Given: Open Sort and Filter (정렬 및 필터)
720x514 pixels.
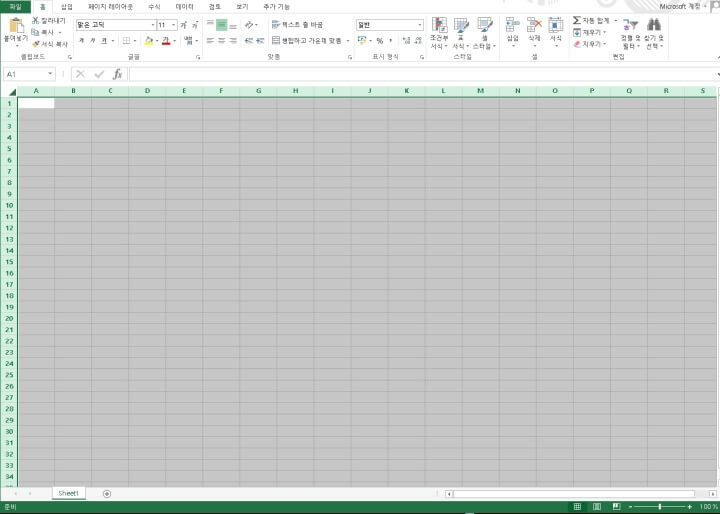Looking at the screenshot, I should pyautogui.click(x=630, y=33).
